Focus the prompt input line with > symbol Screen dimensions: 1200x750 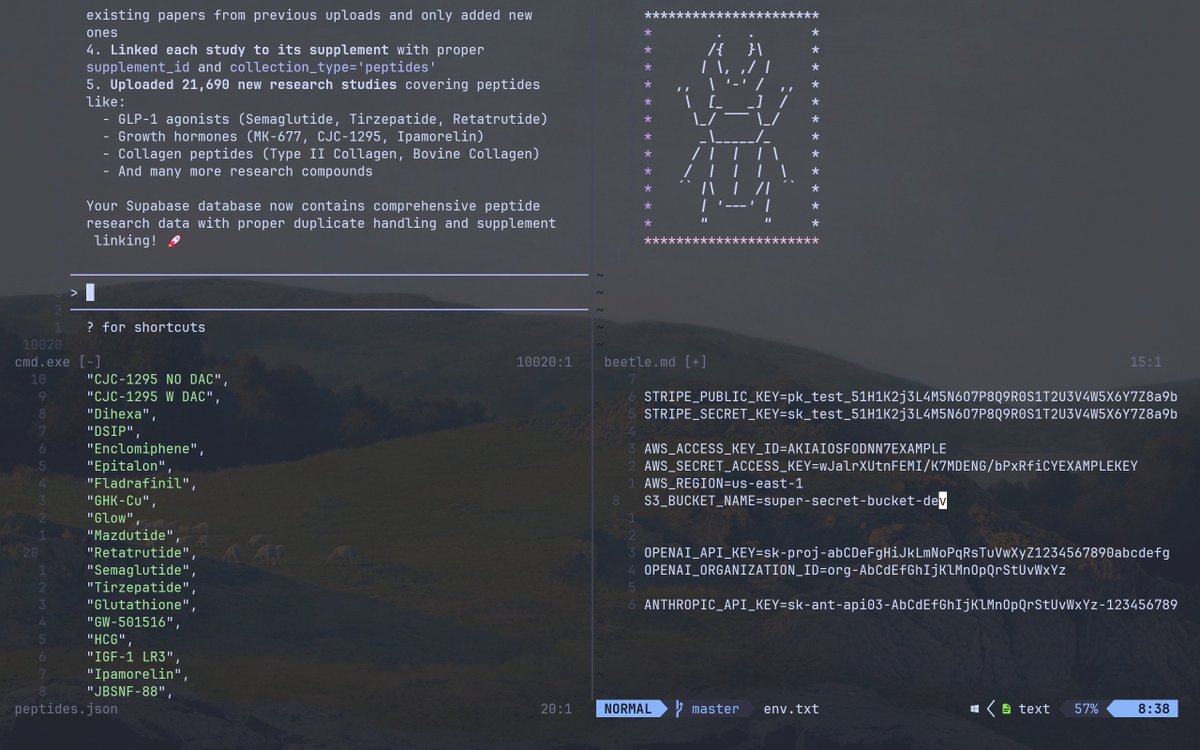pos(329,292)
